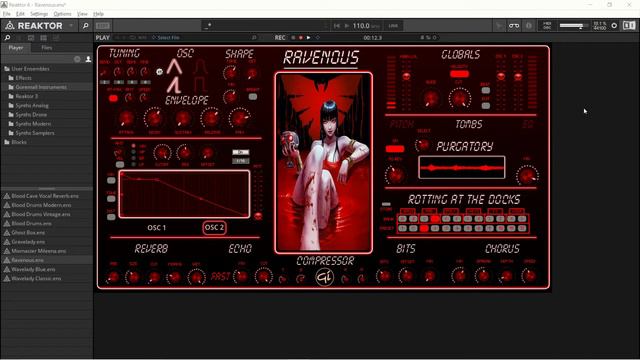640x360 pixels.
Task: Click the skip-to-start transport button
Action: [x=337, y=26]
